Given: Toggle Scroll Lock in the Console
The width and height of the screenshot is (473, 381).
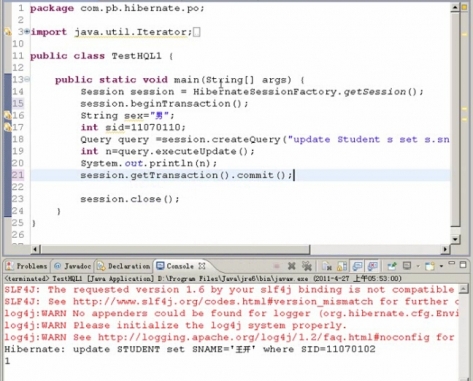Looking at the screenshot, I should 342,266.
